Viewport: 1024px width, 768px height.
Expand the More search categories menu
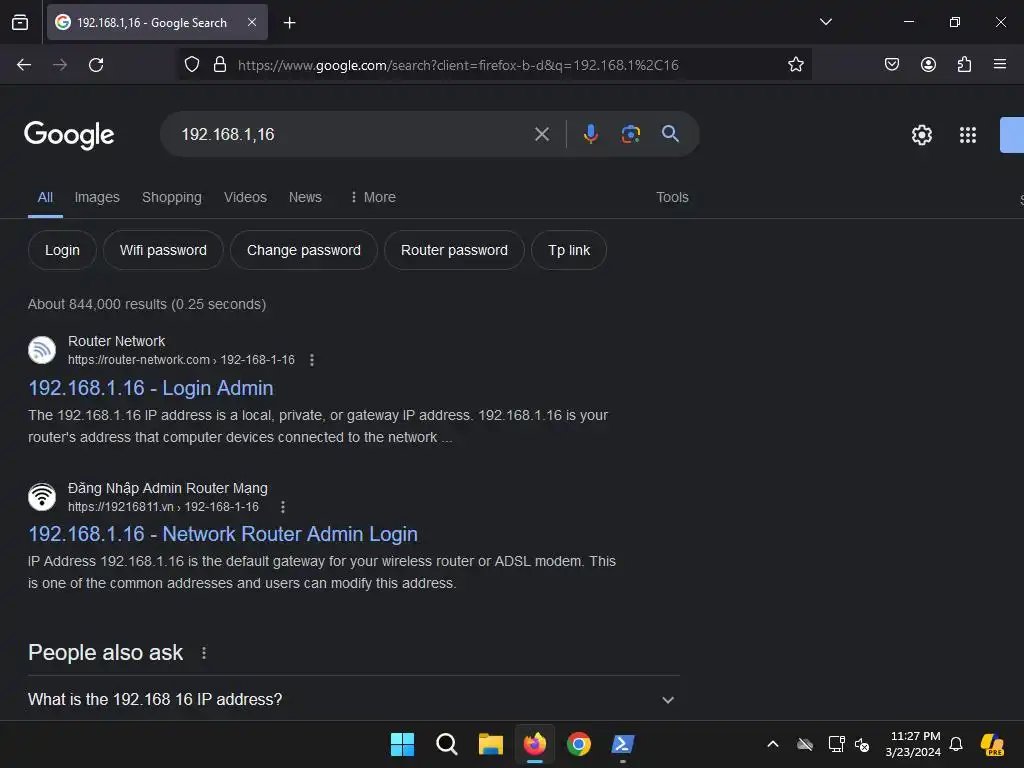(x=373, y=197)
